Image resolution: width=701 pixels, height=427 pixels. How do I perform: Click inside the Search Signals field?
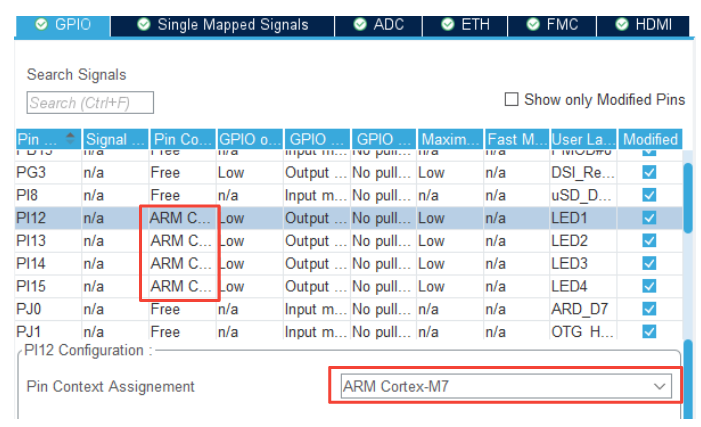click(x=90, y=103)
